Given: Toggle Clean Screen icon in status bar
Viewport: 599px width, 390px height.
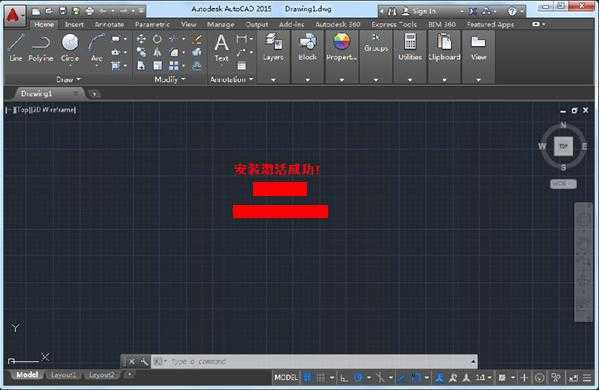Looking at the screenshot, I should (x=573, y=378).
